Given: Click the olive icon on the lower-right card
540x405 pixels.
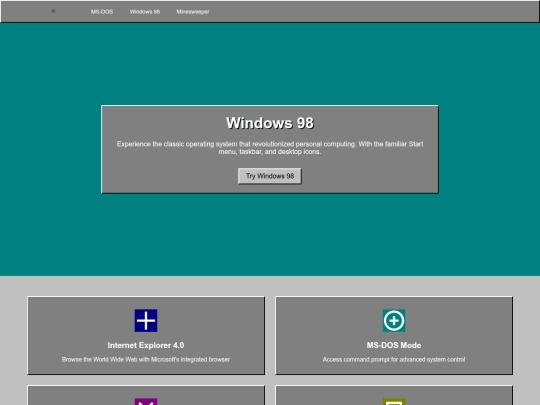Looking at the screenshot, I should (394, 402).
